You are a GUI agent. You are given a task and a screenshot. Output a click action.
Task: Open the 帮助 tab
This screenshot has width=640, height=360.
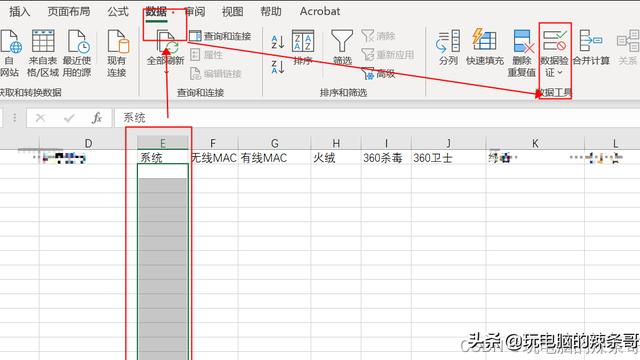[271, 11]
